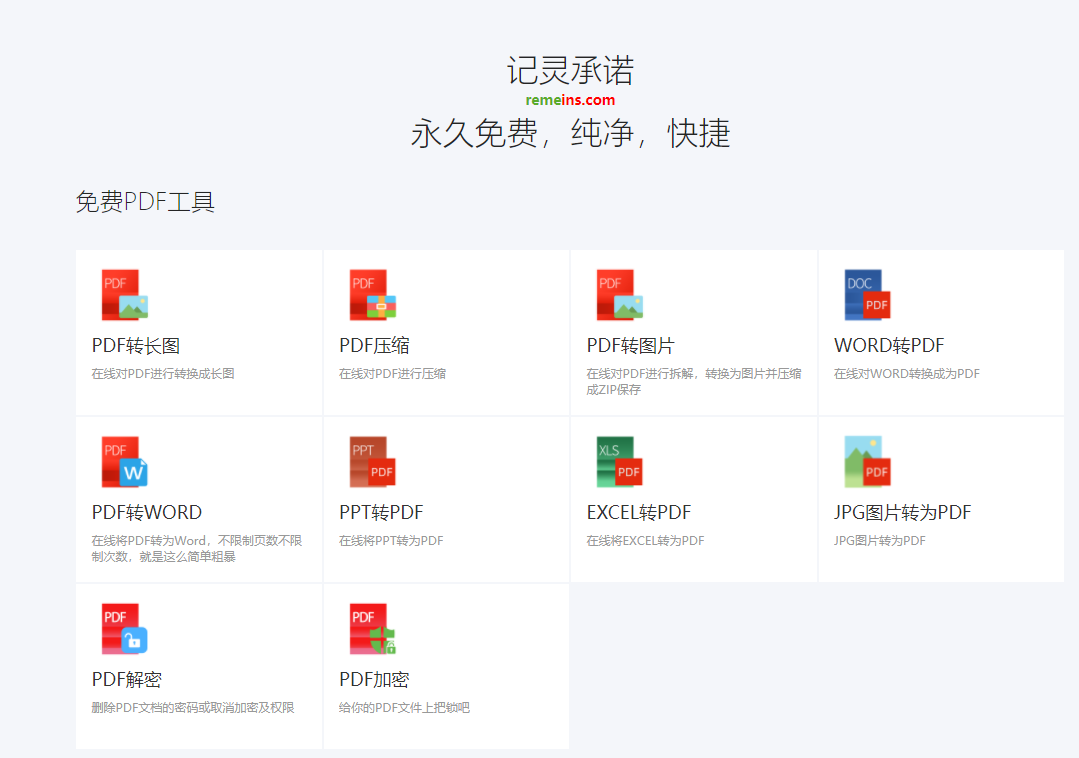Open the PDF转长图 title link
Image resolution: width=1079 pixels, height=758 pixels.
[136, 346]
